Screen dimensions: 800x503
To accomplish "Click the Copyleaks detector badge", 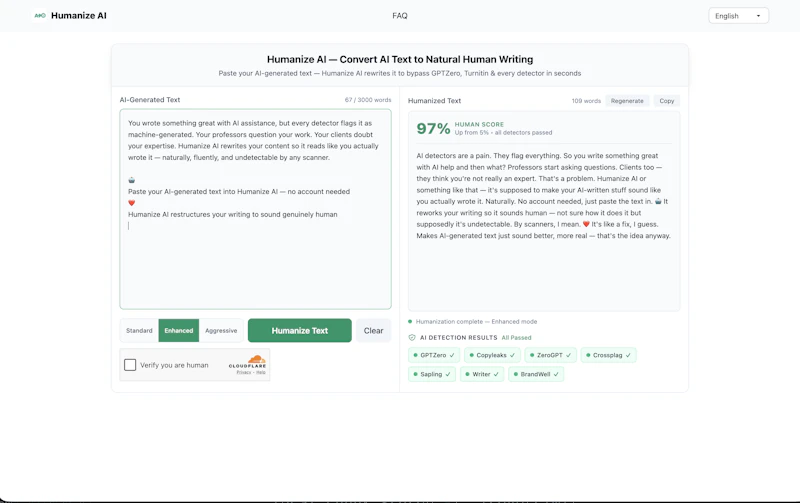I will (x=492, y=355).
